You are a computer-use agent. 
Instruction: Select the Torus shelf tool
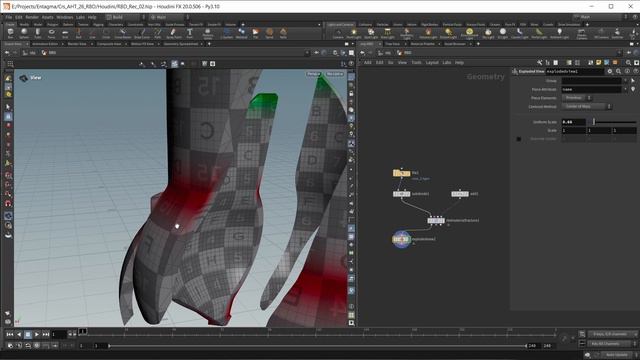point(51,33)
